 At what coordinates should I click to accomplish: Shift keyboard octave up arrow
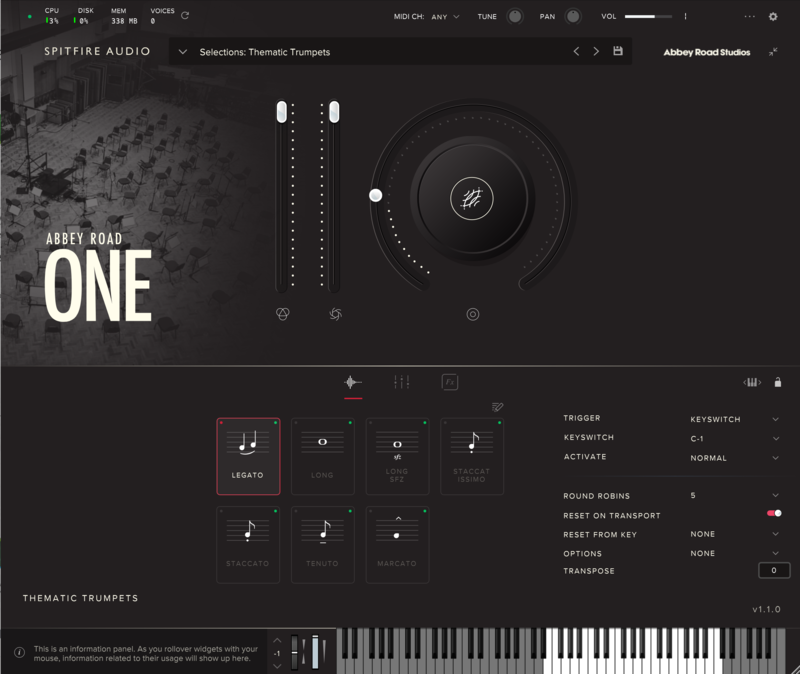[277, 640]
